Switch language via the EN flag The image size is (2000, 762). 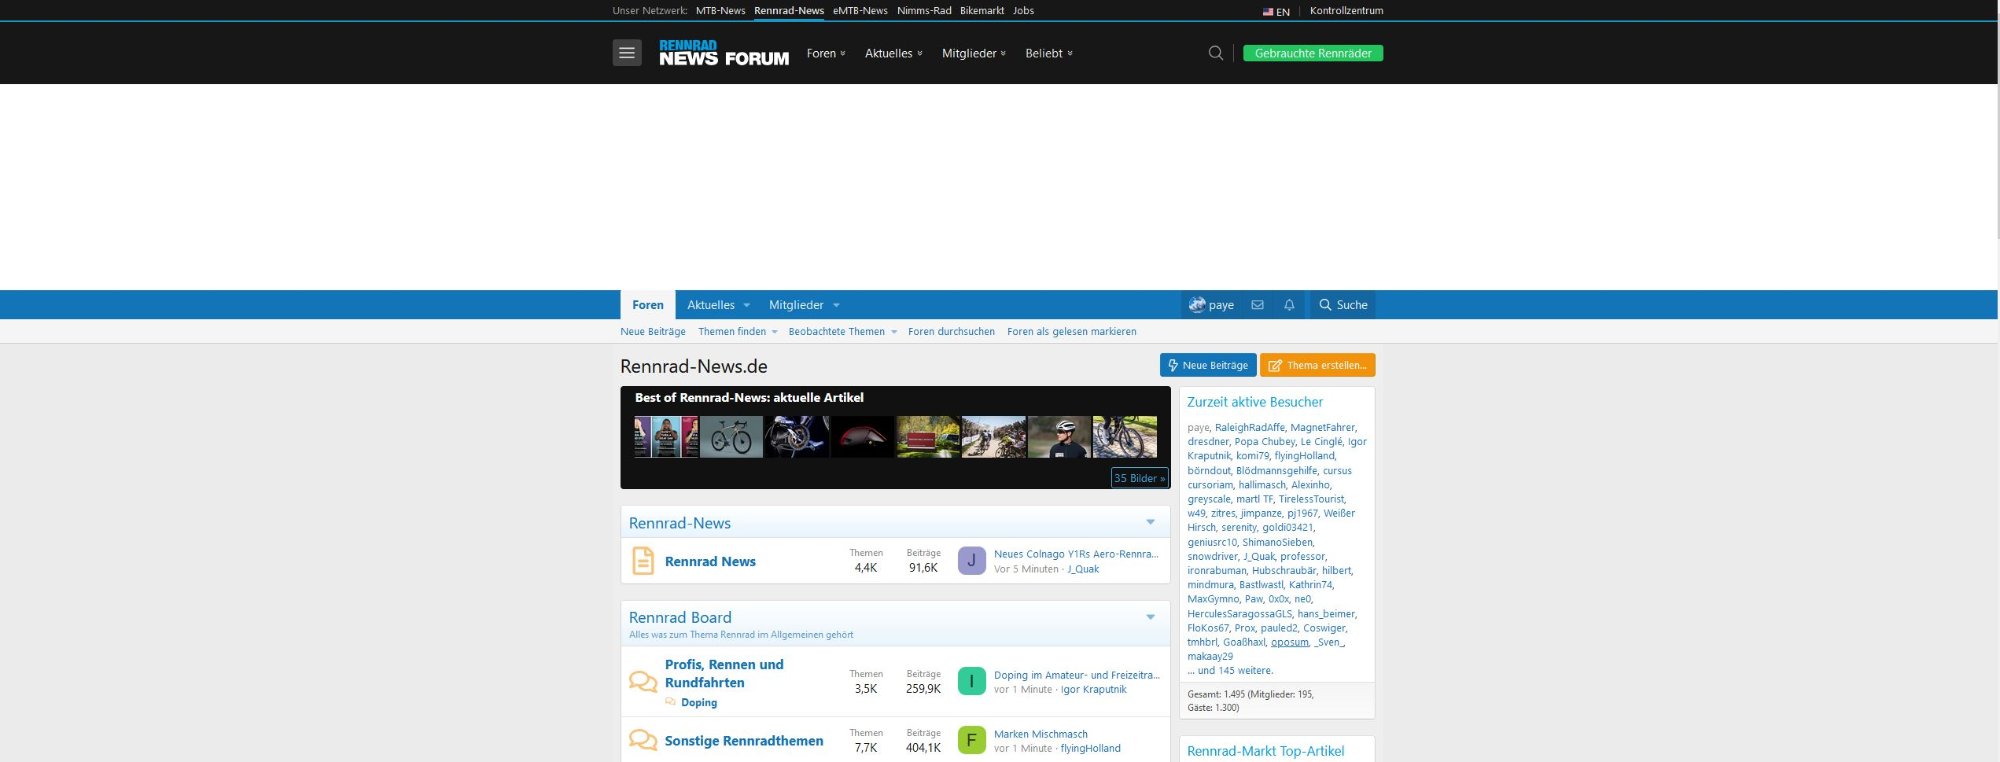[x=1276, y=11]
